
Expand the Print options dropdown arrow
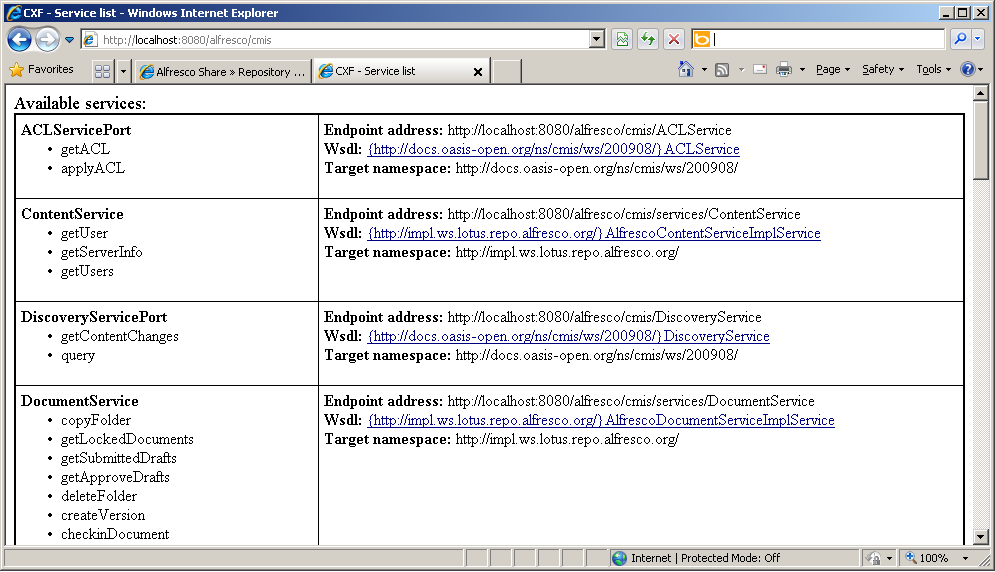802,70
